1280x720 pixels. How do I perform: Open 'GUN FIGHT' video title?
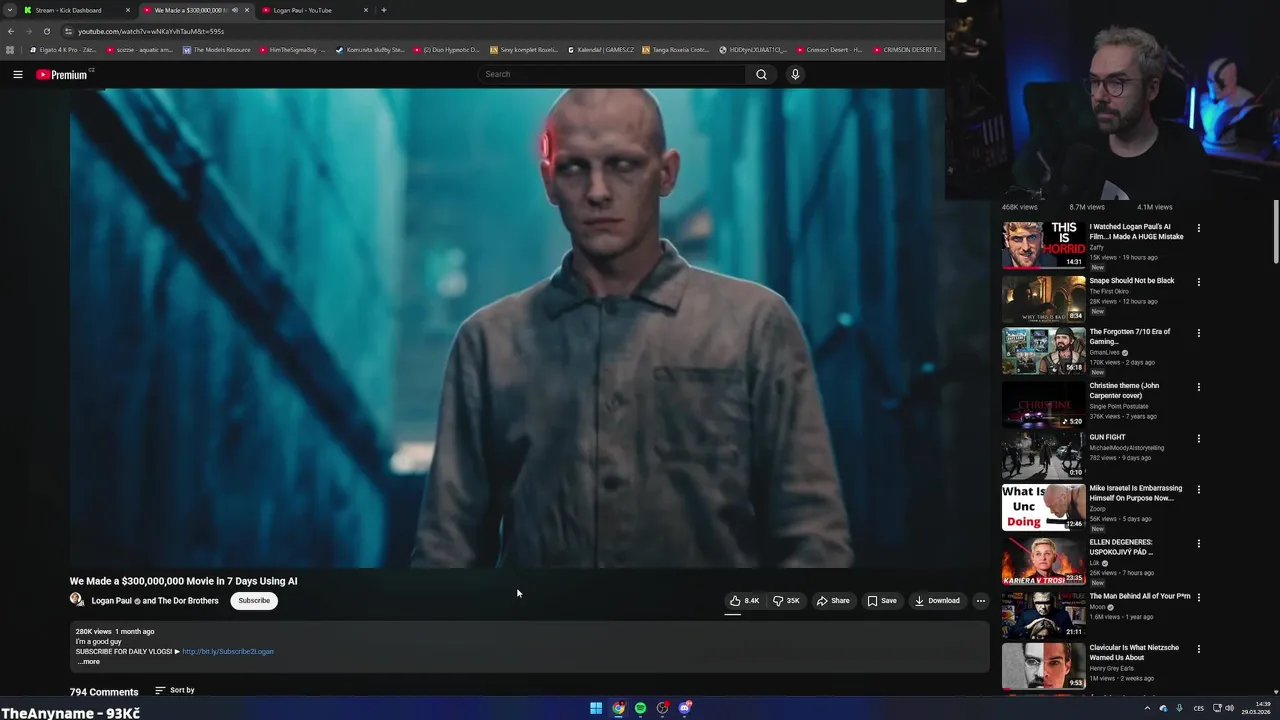click(1107, 437)
